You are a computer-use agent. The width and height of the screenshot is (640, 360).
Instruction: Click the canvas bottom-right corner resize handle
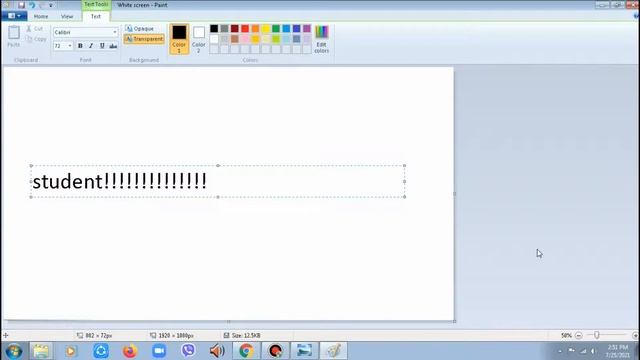click(454, 322)
